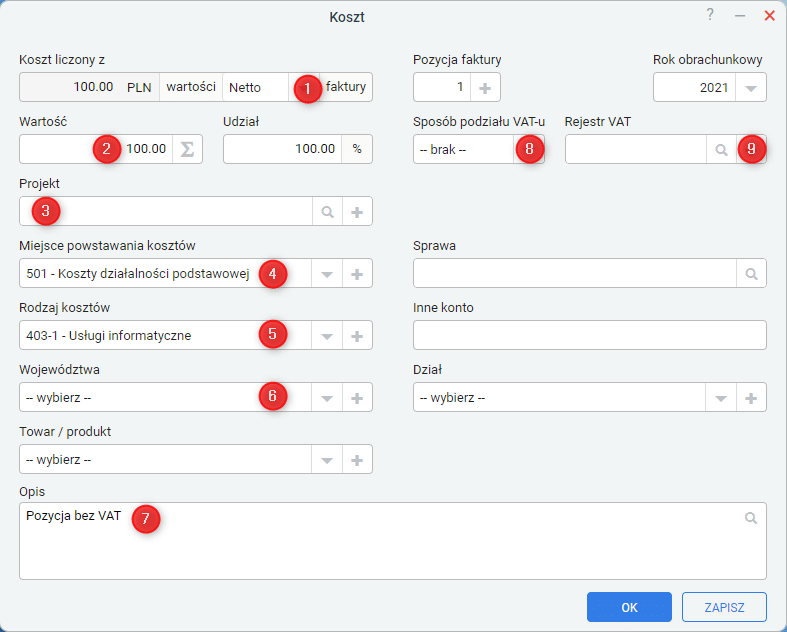Expand Towar / produkt dropdown

tap(327, 459)
